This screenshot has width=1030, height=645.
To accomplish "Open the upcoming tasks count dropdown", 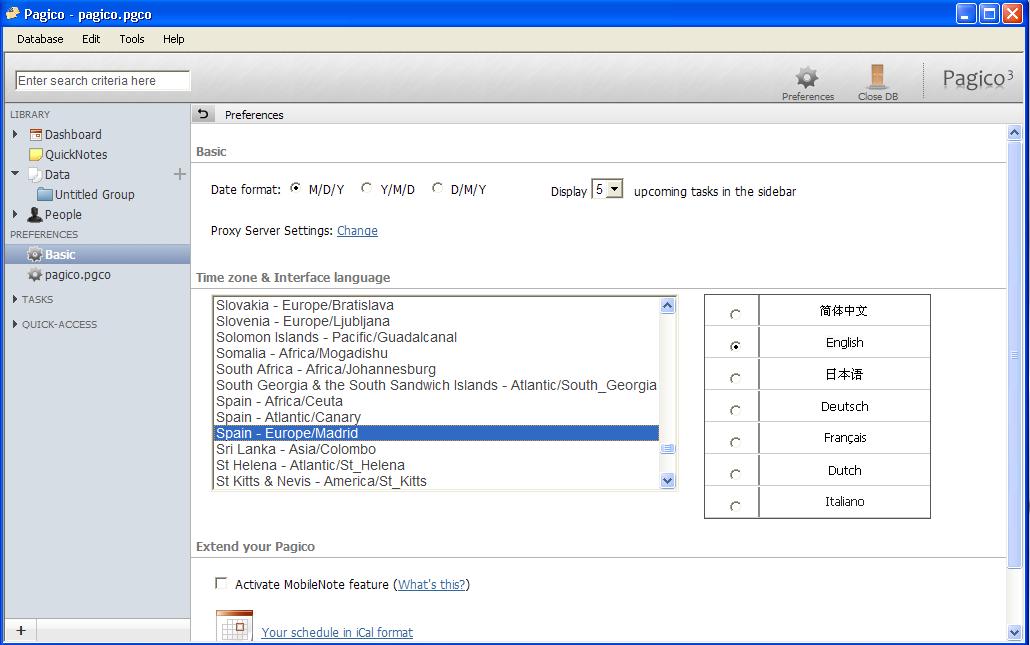I will coord(614,189).
